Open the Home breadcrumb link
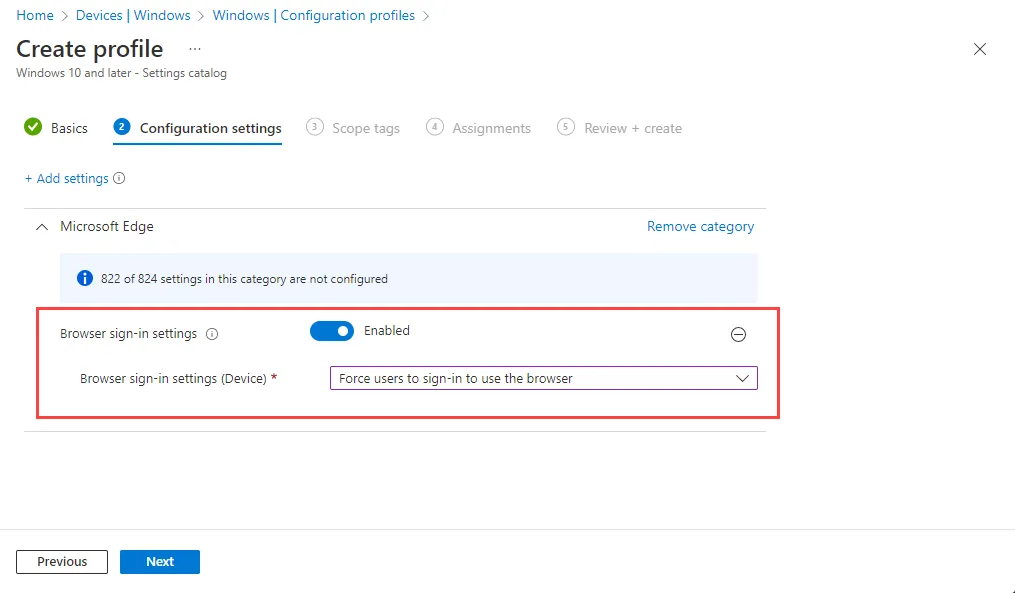 coord(35,16)
